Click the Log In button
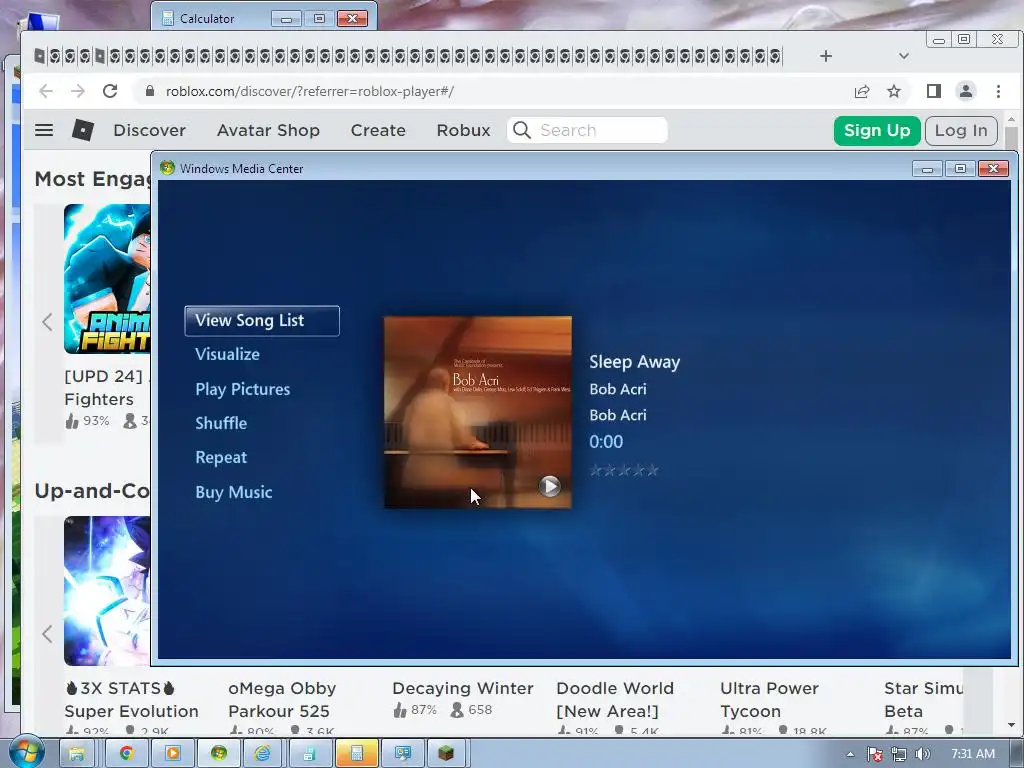 click(x=961, y=131)
